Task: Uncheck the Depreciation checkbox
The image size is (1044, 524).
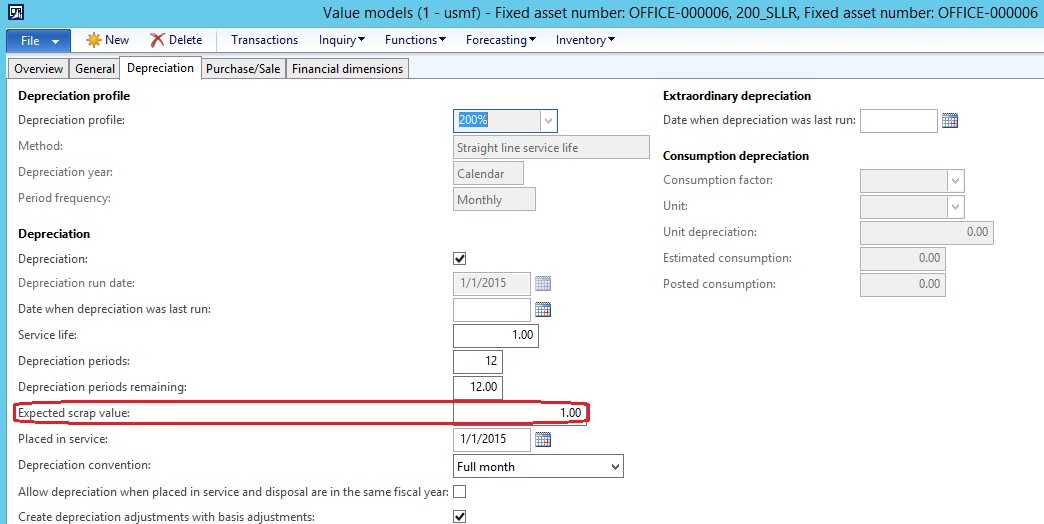Action: [x=460, y=259]
